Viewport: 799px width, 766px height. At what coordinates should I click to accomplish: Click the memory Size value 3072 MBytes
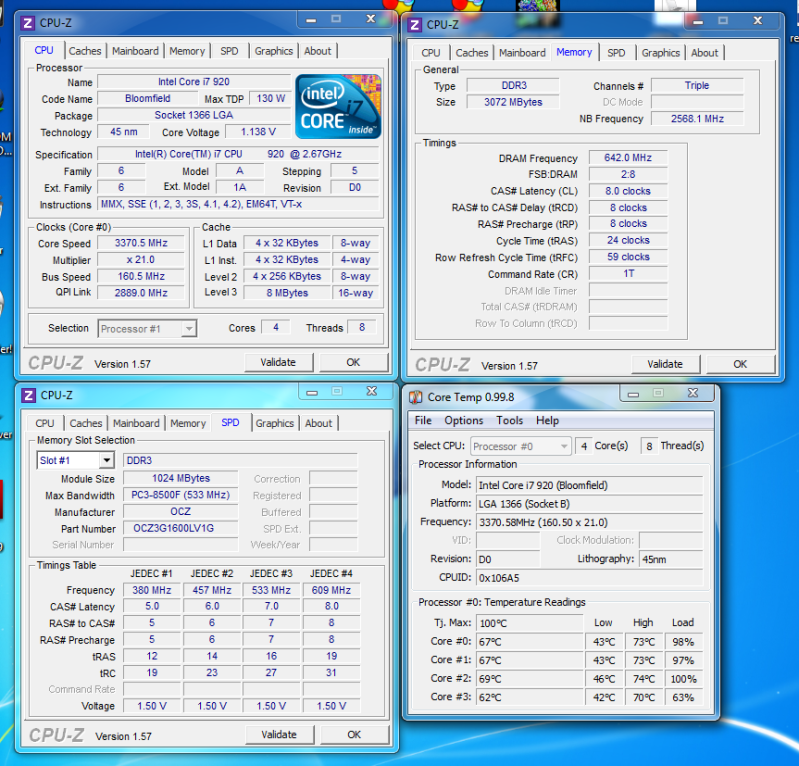pos(513,102)
